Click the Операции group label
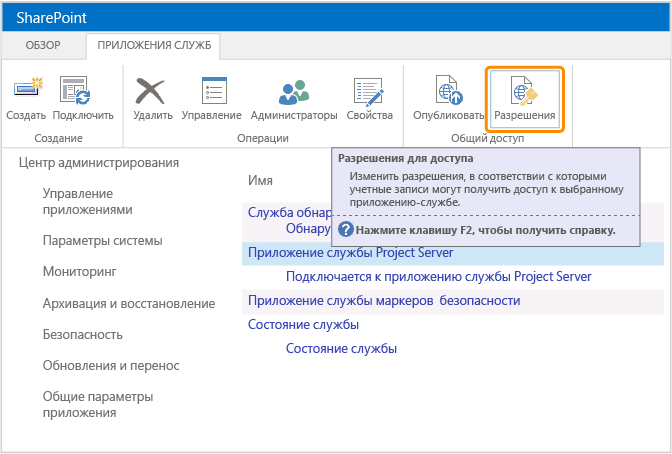Viewport: 672px width, 454px height. click(x=263, y=138)
